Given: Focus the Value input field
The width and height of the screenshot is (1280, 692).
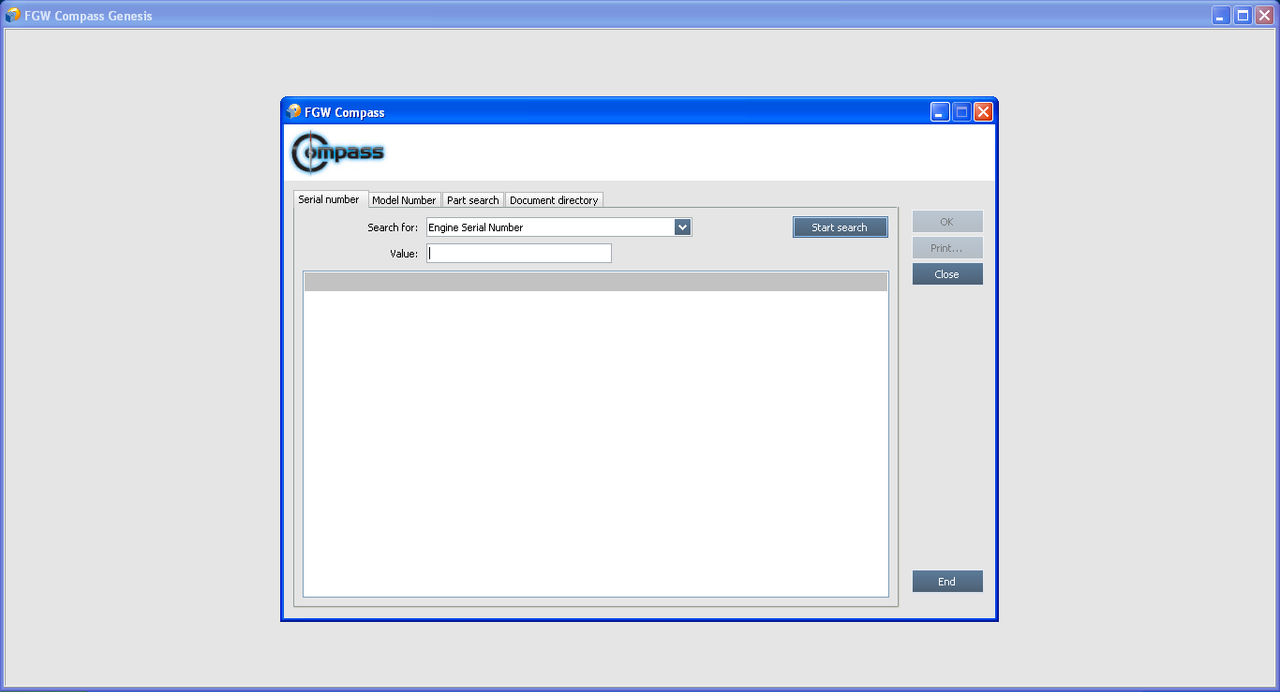Looking at the screenshot, I should tap(519, 254).
